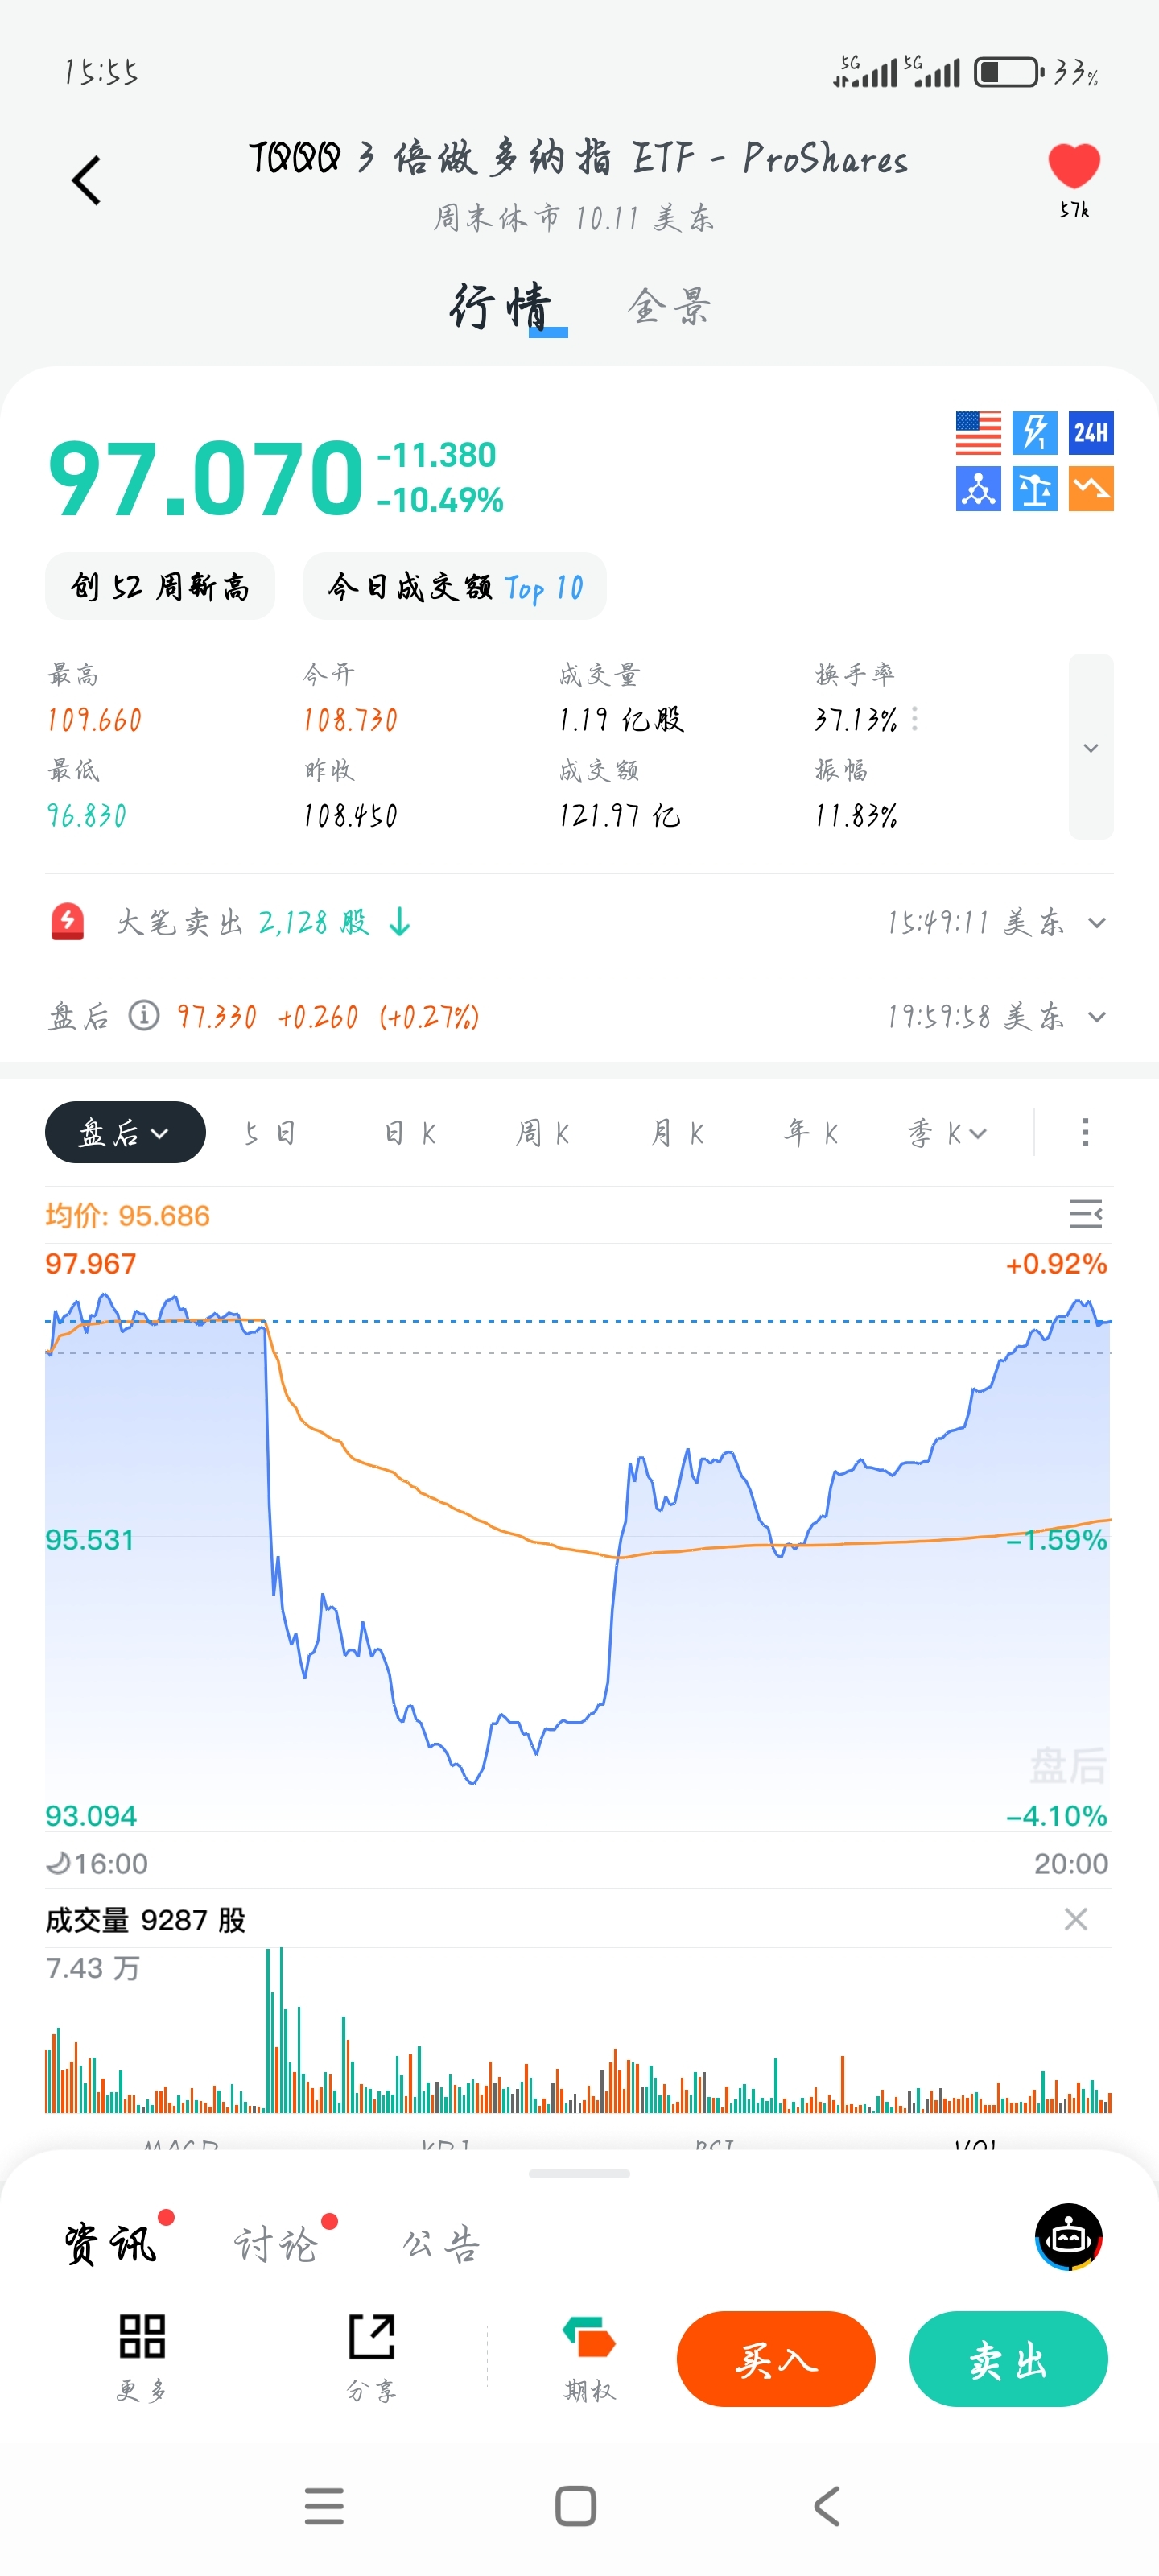Expand the 季K dropdown
The width and height of the screenshot is (1159, 2576).
pyautogui.click(x=947, y=1133)
